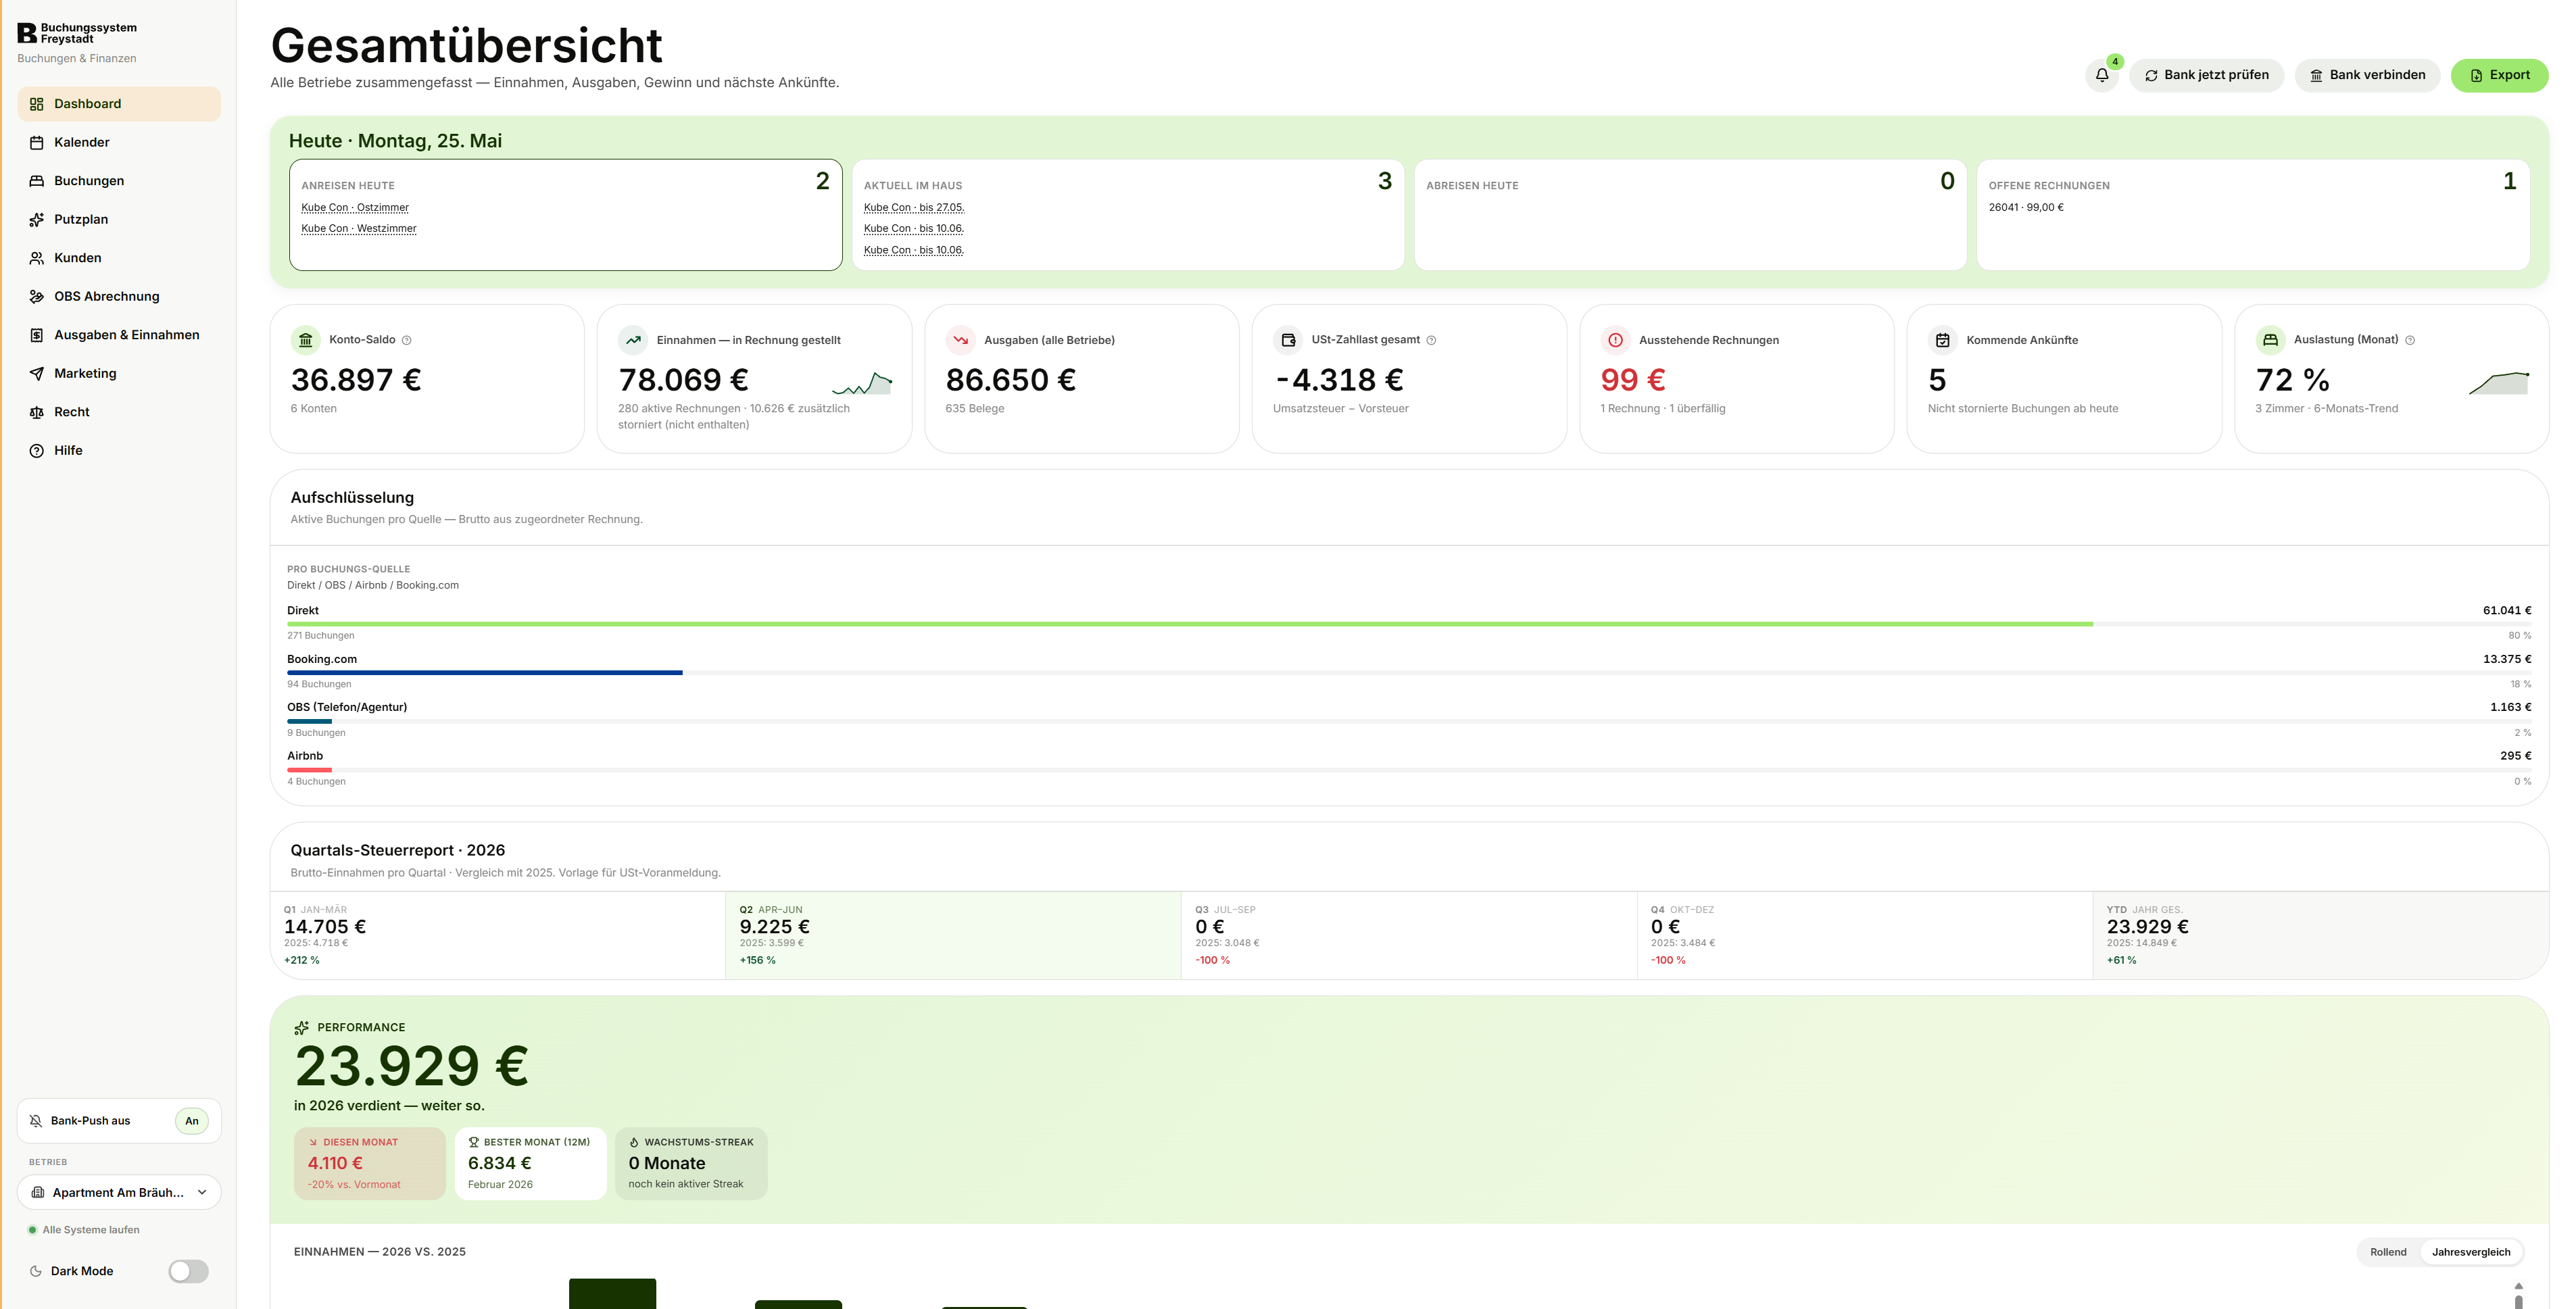Click the info icon next to Konto-Saldo
This screenshot has width=2576, height=1309.
406,340
